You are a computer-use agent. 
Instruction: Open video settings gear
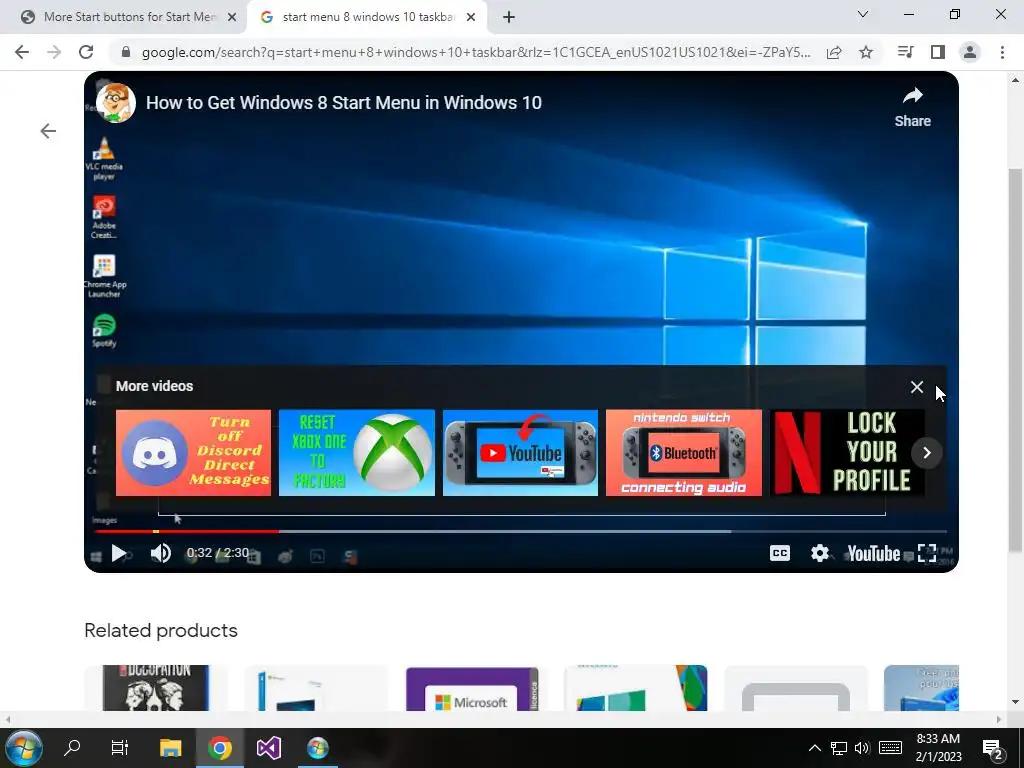[x=820, y=553]
